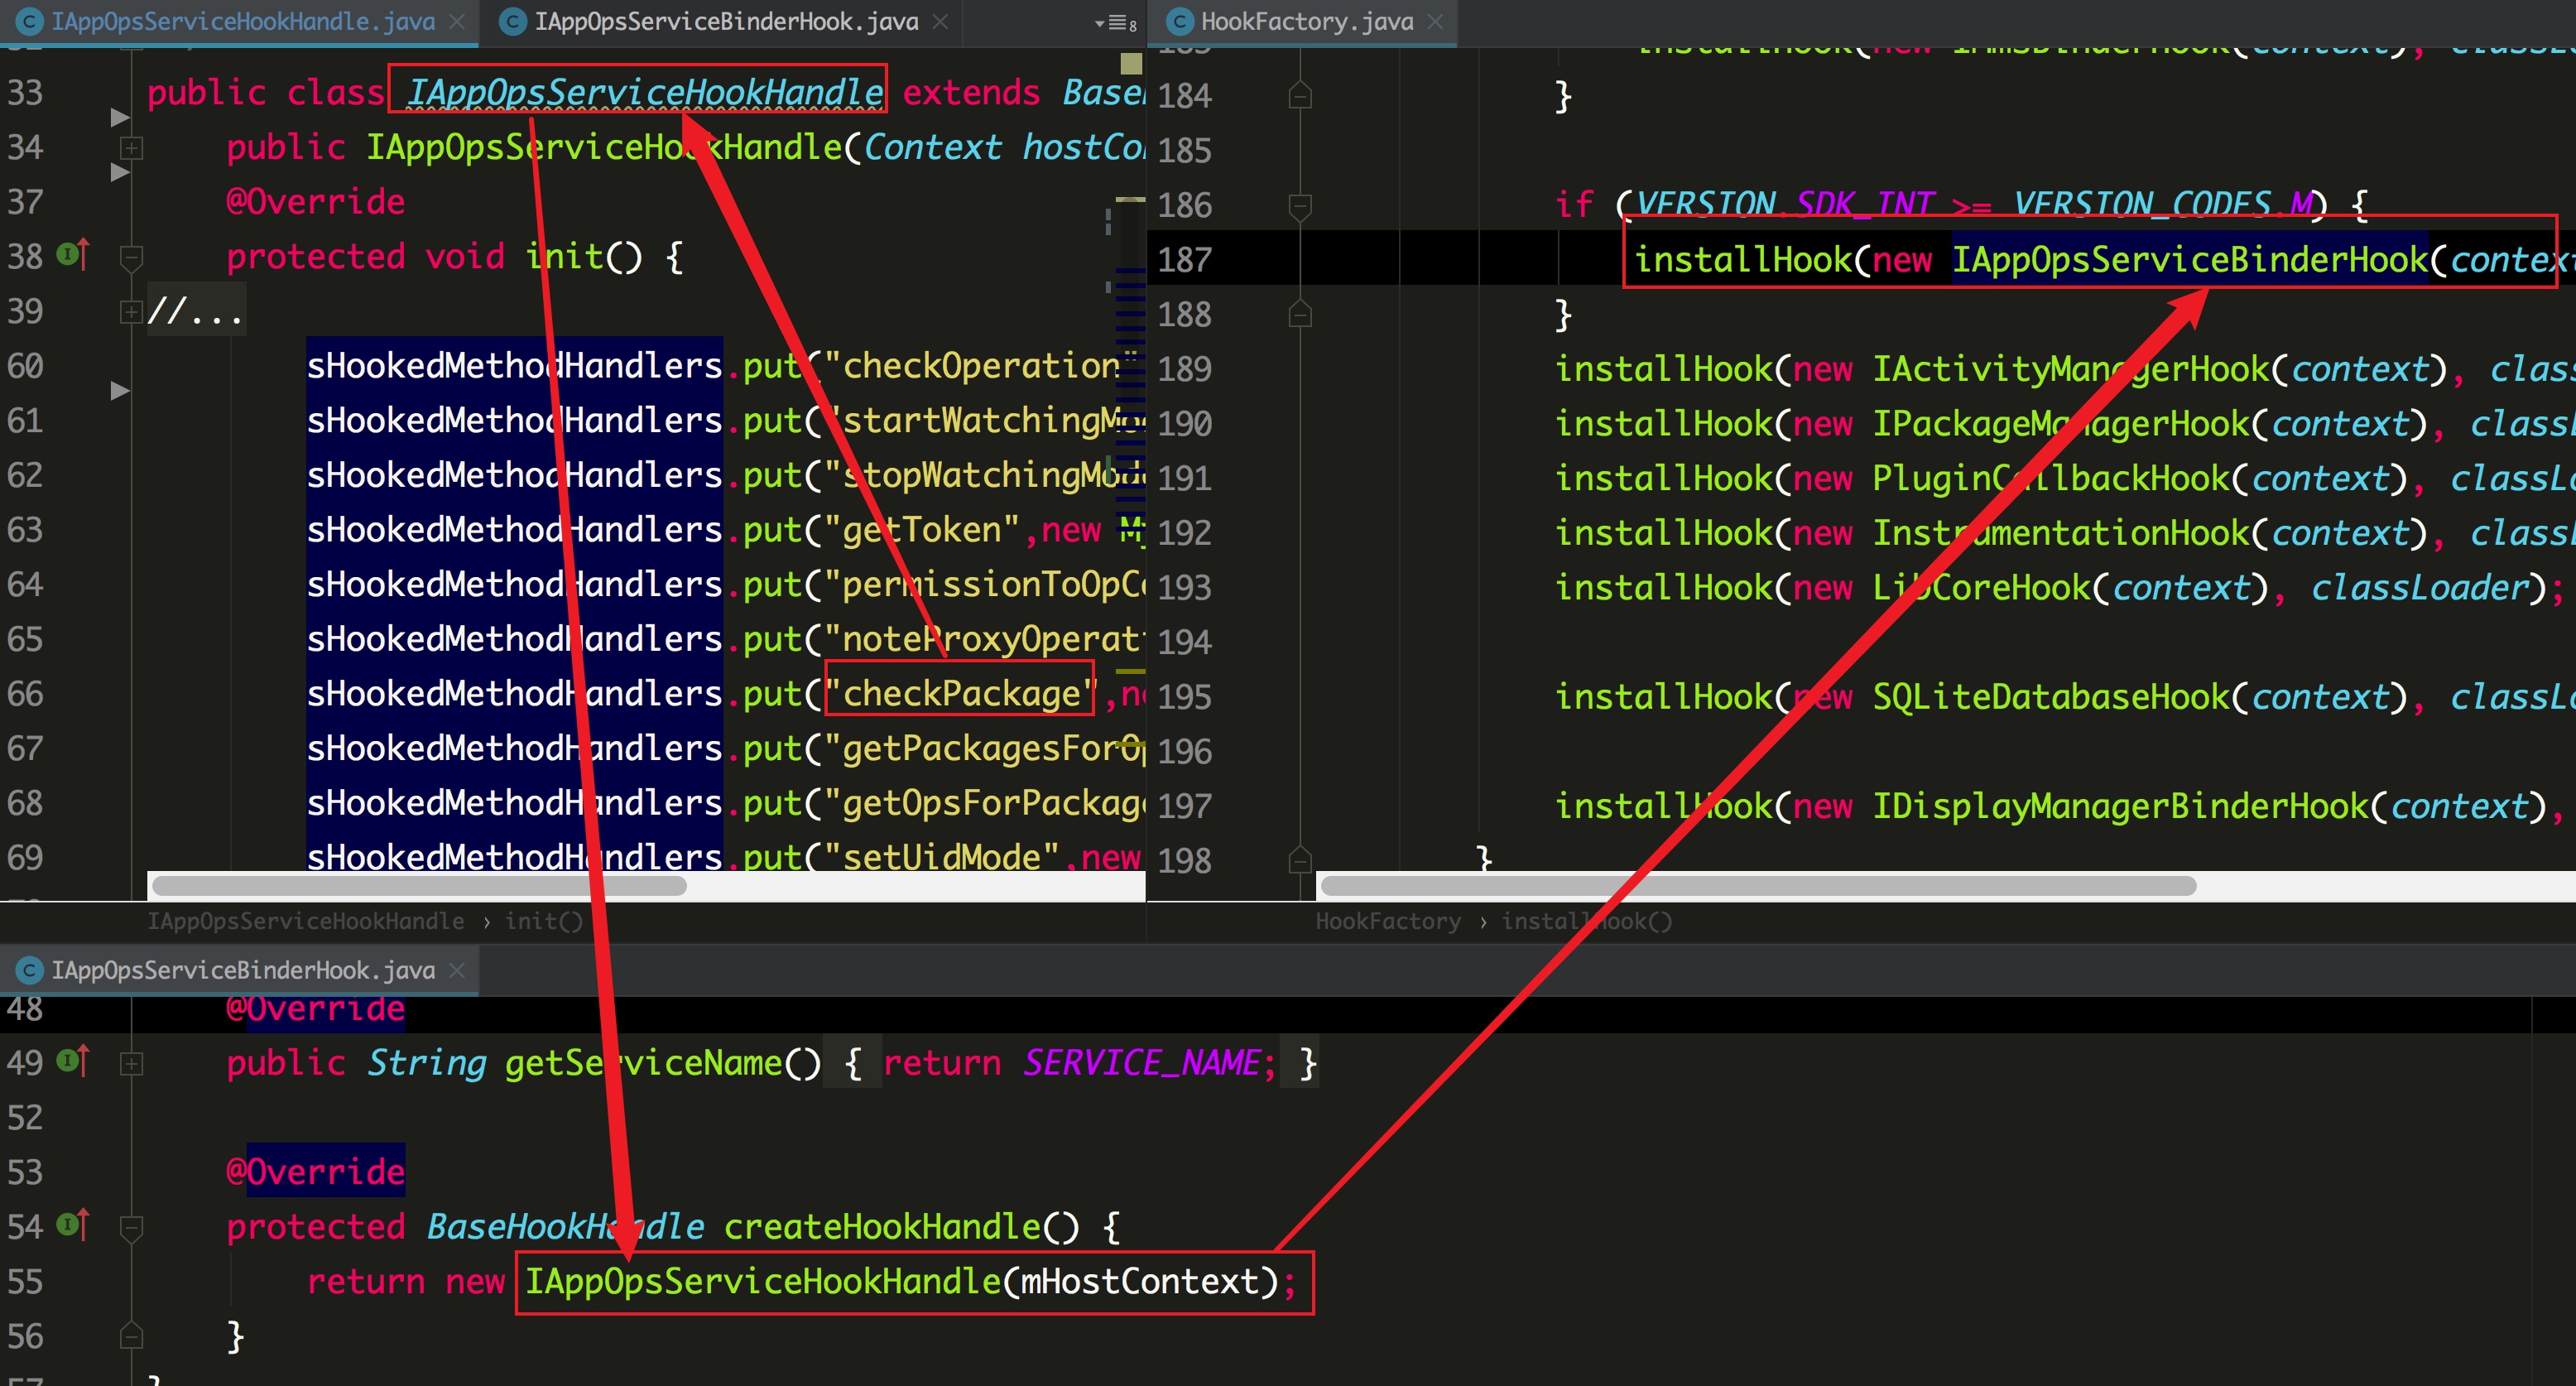Select the HookFactory.java editor tab
The width and height of the screenshot is (2576, 1386).
pyautogui.click(x=1305, y=21)
